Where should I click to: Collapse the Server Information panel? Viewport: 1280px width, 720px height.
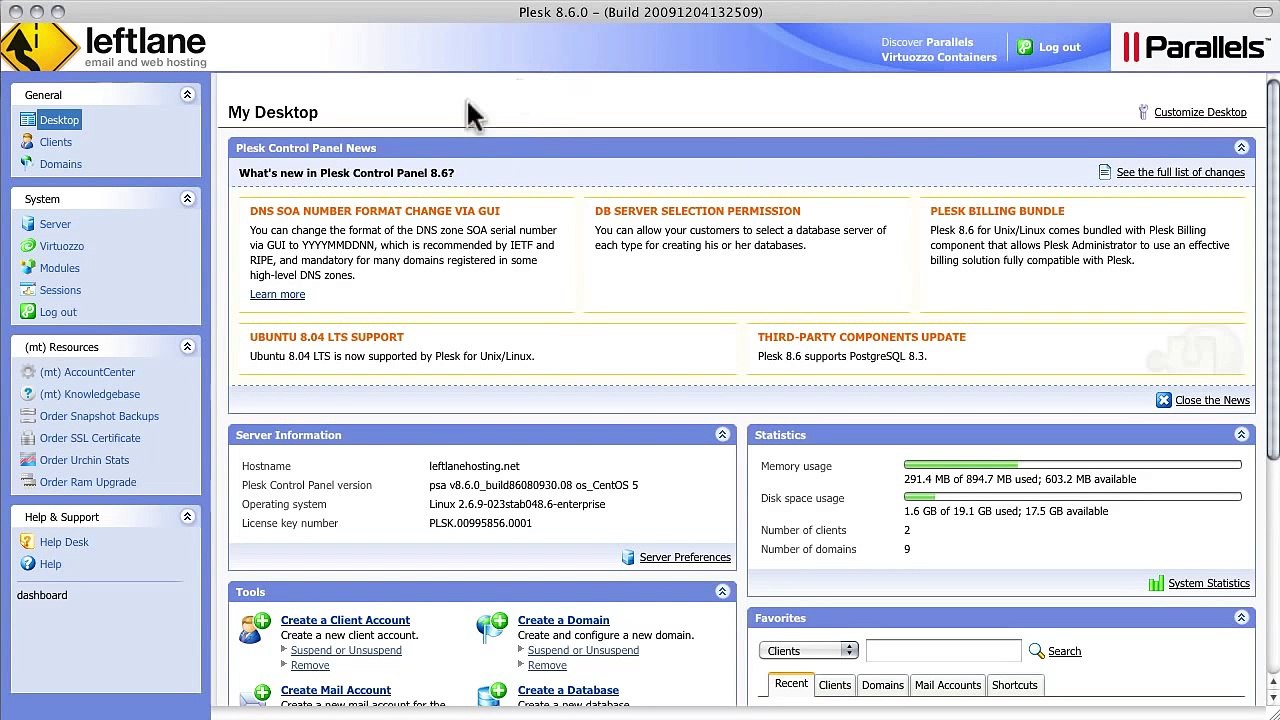pos(722,435)
